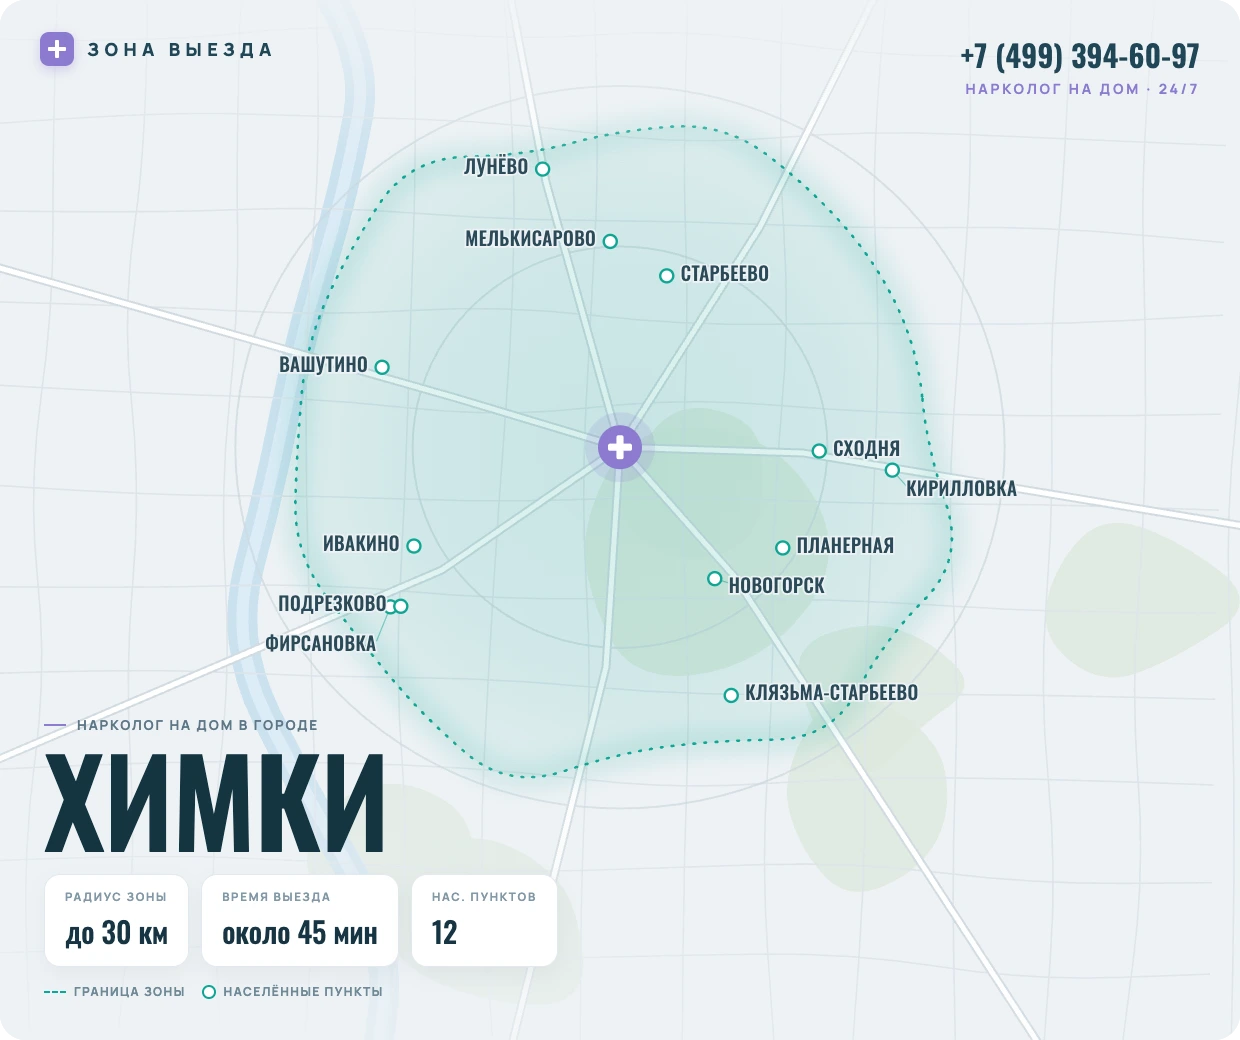Image resolution: width=1240 pixels, height=1040 pixels.
Task: Click the dashed line legend icon for граница зоны
Action: (x=55, y=992)
